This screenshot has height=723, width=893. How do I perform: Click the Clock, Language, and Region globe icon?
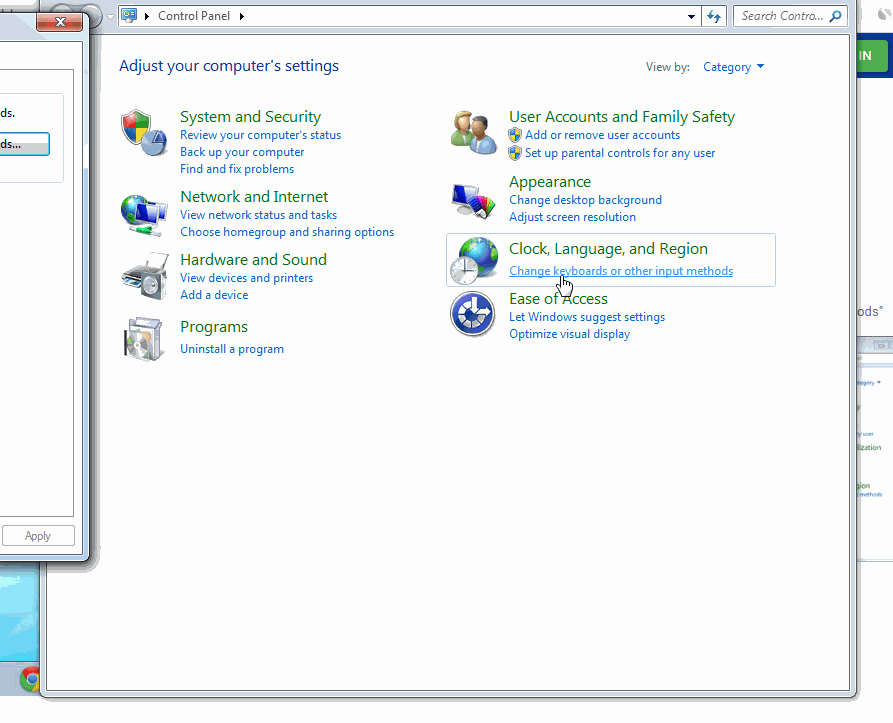point(473,261)
